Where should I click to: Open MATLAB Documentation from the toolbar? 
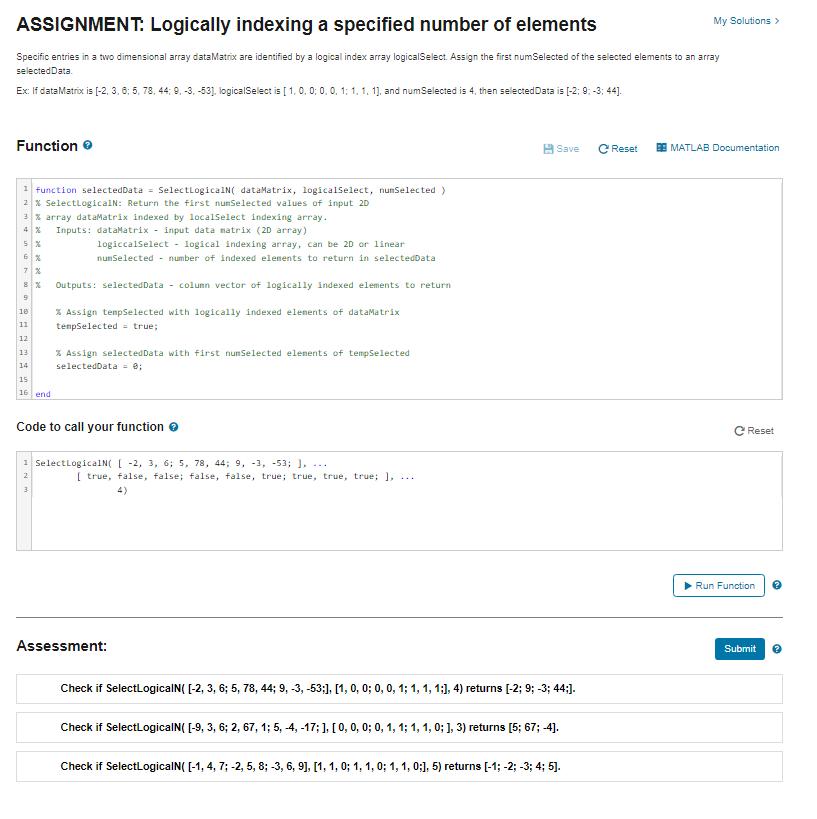tap(718, 147)
